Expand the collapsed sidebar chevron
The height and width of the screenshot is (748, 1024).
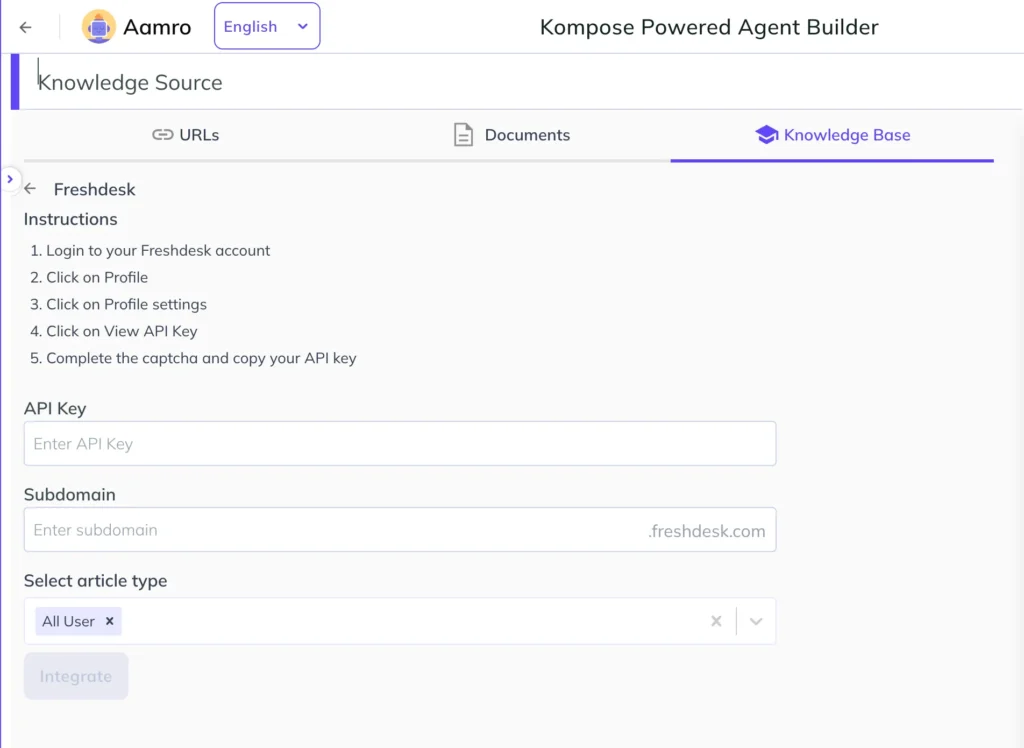(10, 179)
